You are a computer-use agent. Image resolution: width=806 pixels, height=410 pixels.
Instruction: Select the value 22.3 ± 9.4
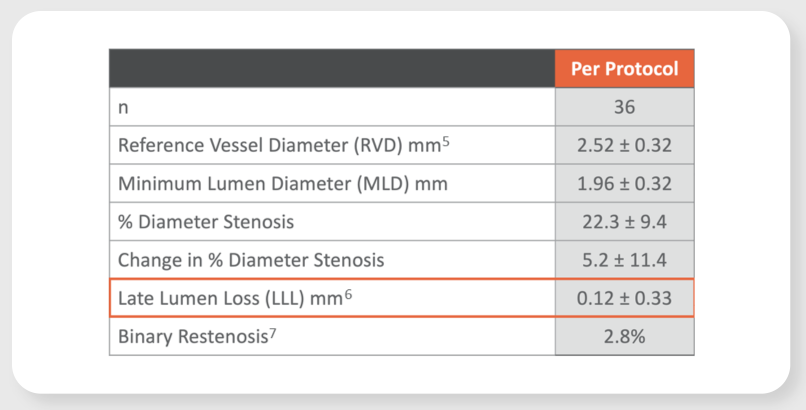tap(624, 222)
